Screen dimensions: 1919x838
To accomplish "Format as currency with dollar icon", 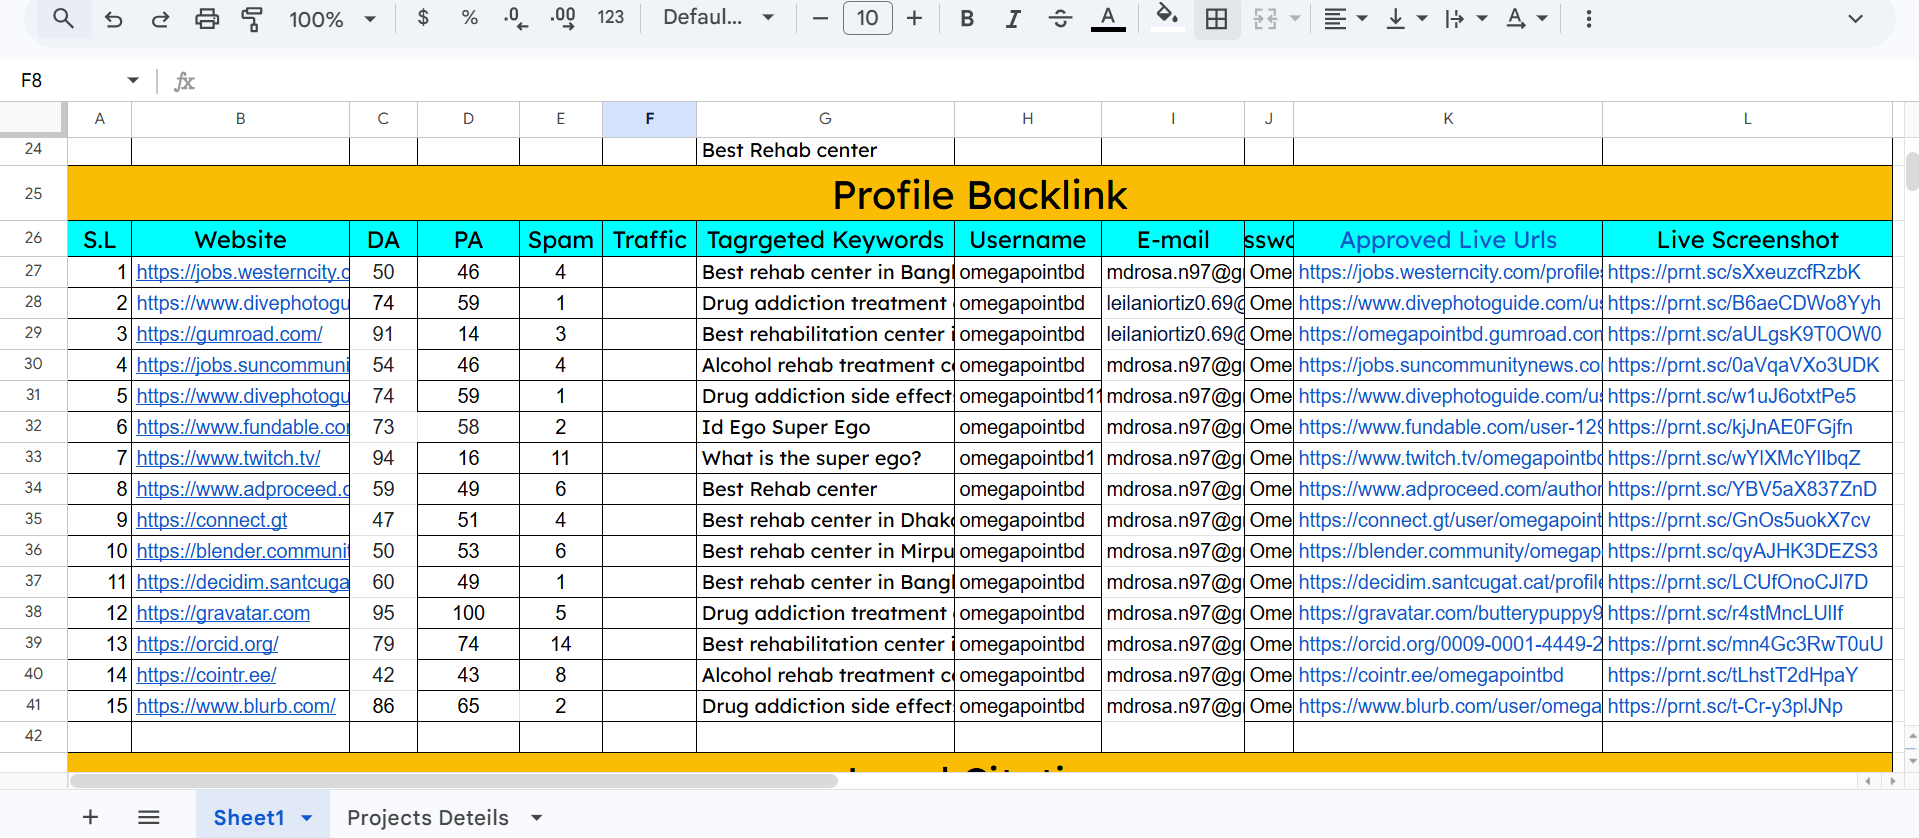I will 423,18.
